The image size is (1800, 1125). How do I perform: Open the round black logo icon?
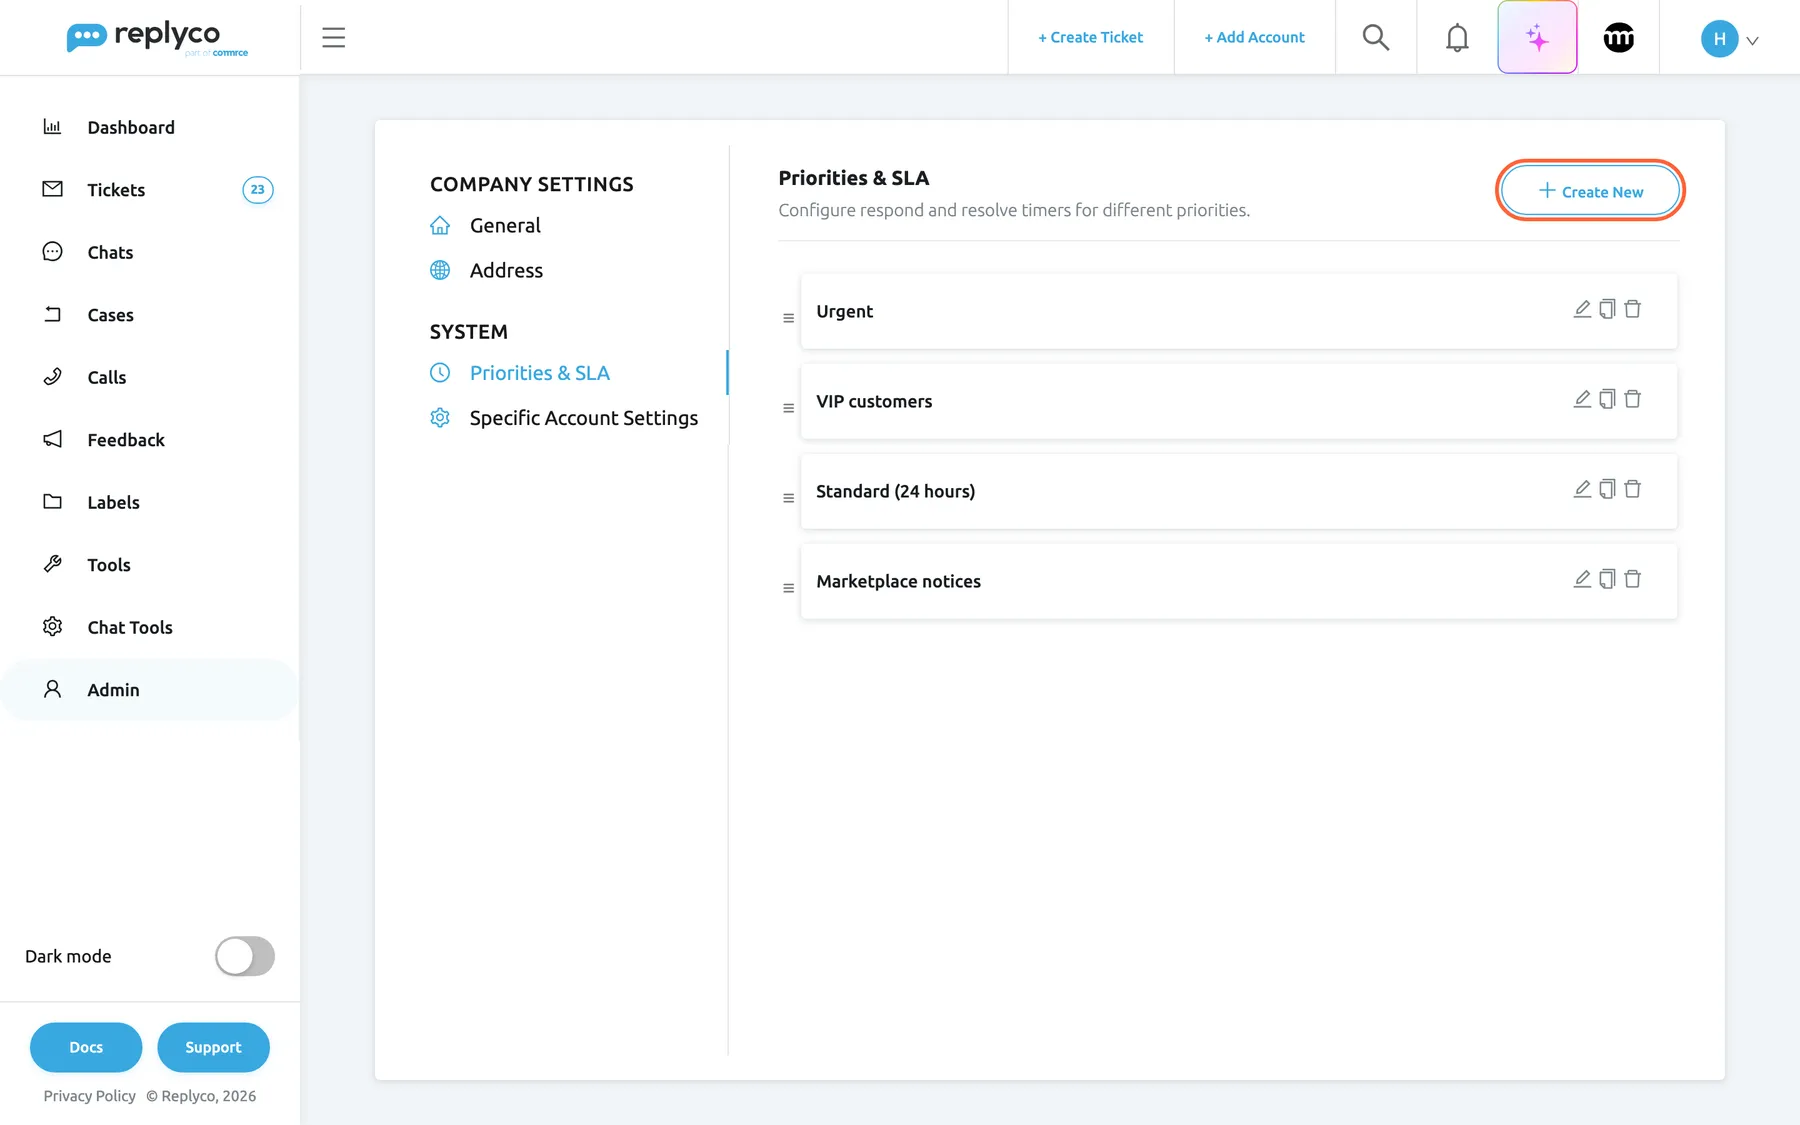1618,38
